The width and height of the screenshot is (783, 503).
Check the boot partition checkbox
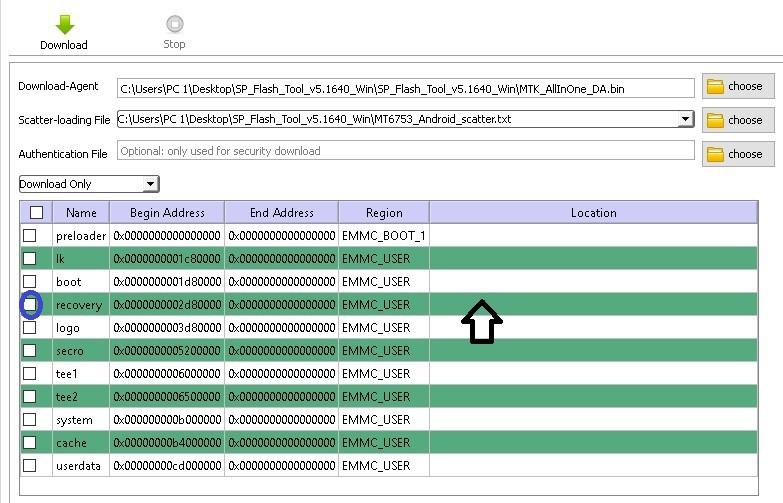point(30,281)
